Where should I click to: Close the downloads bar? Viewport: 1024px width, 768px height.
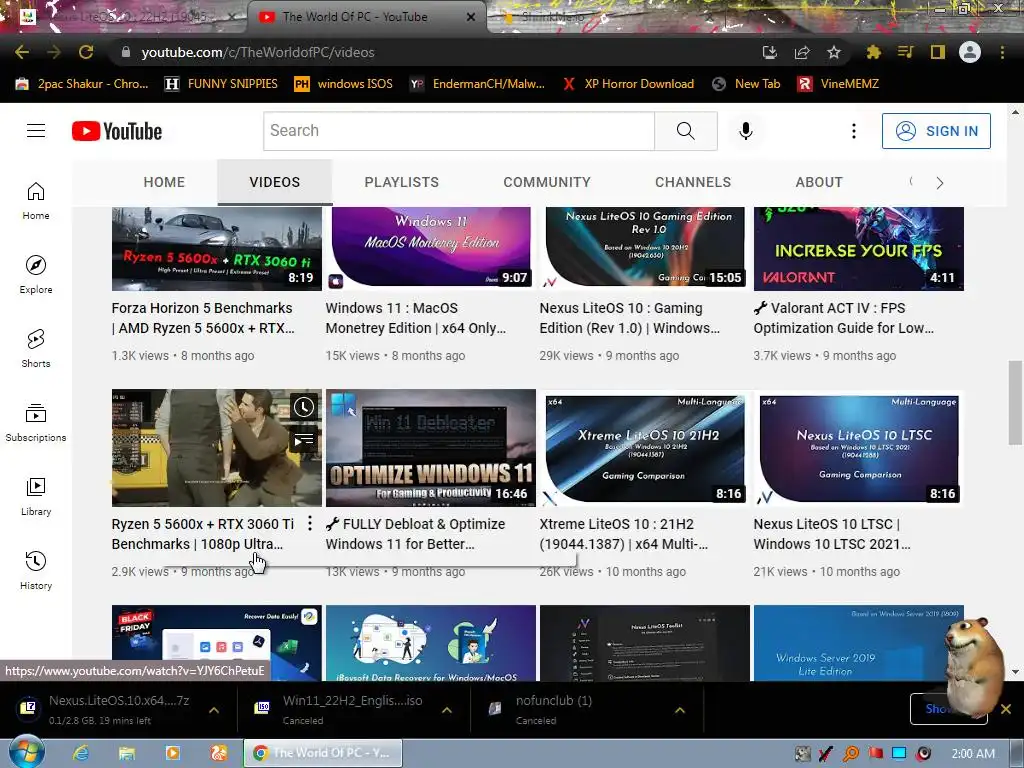coord(1006,709)
